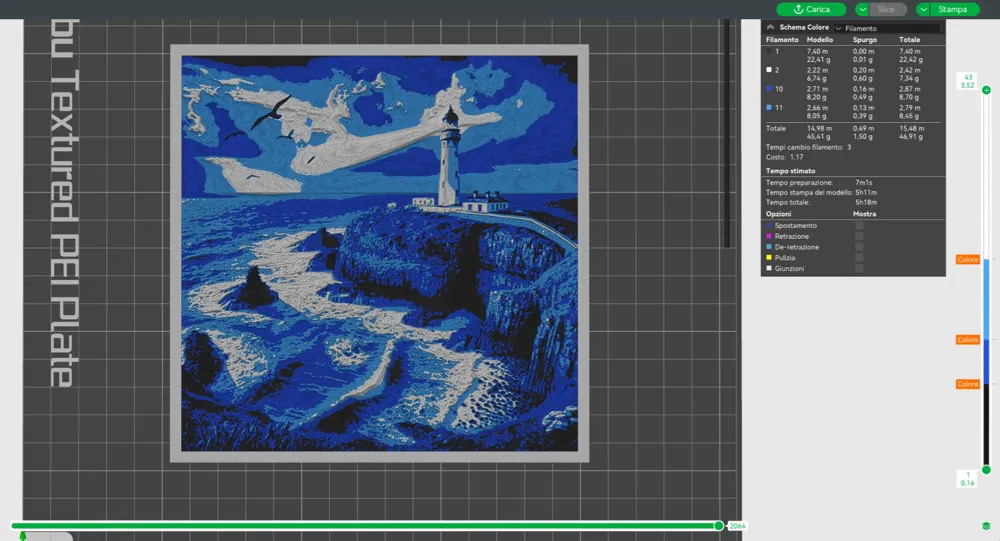
Task: Click the Tempo totale 5h18m value
Action: (865, 202)
